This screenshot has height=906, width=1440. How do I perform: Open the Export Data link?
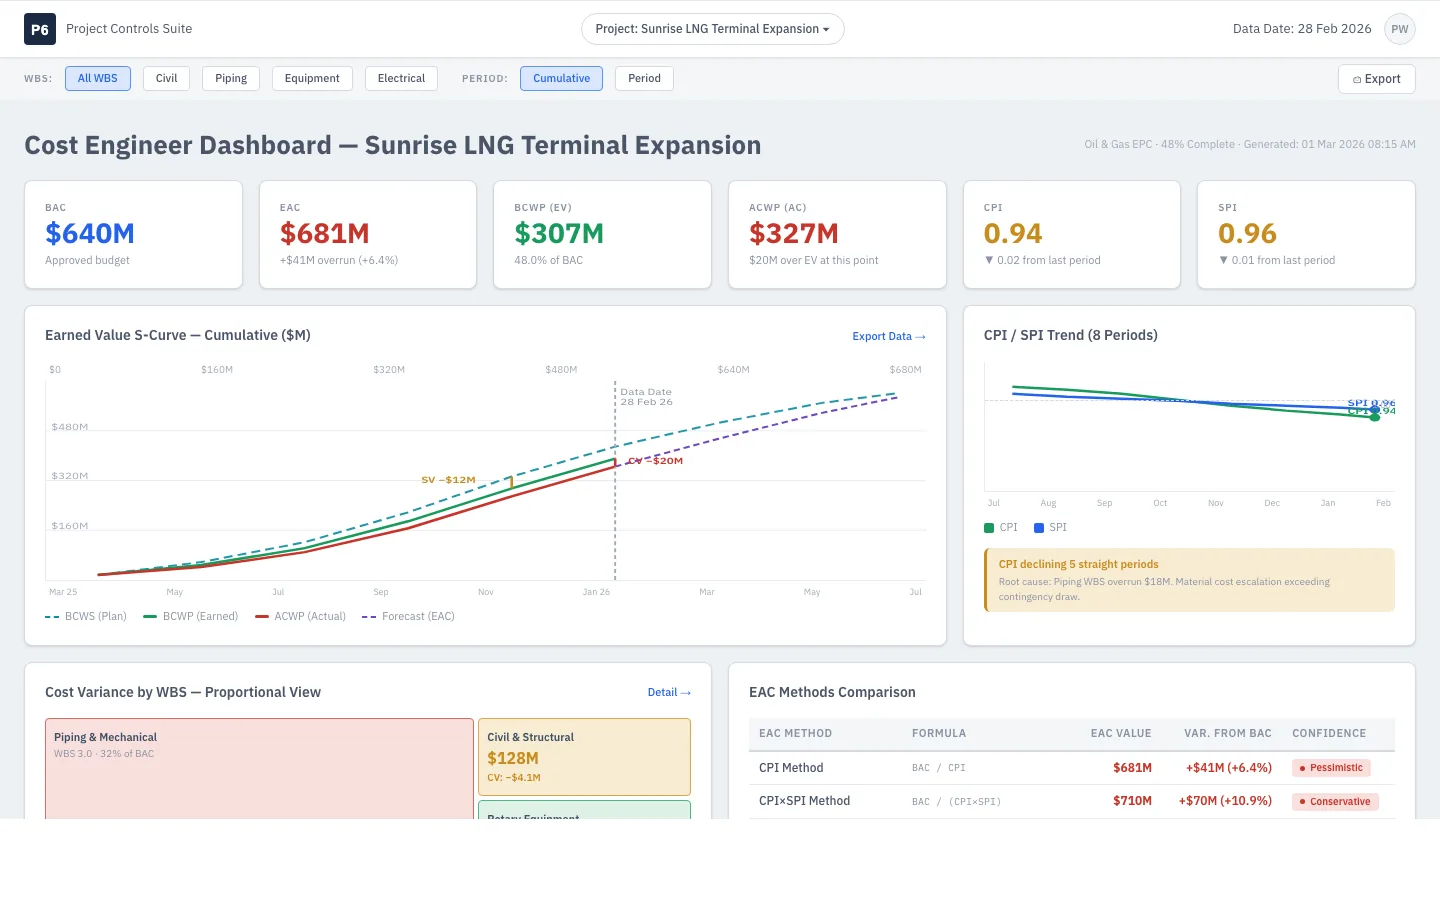pyautogui.click(x=889, y=336)
